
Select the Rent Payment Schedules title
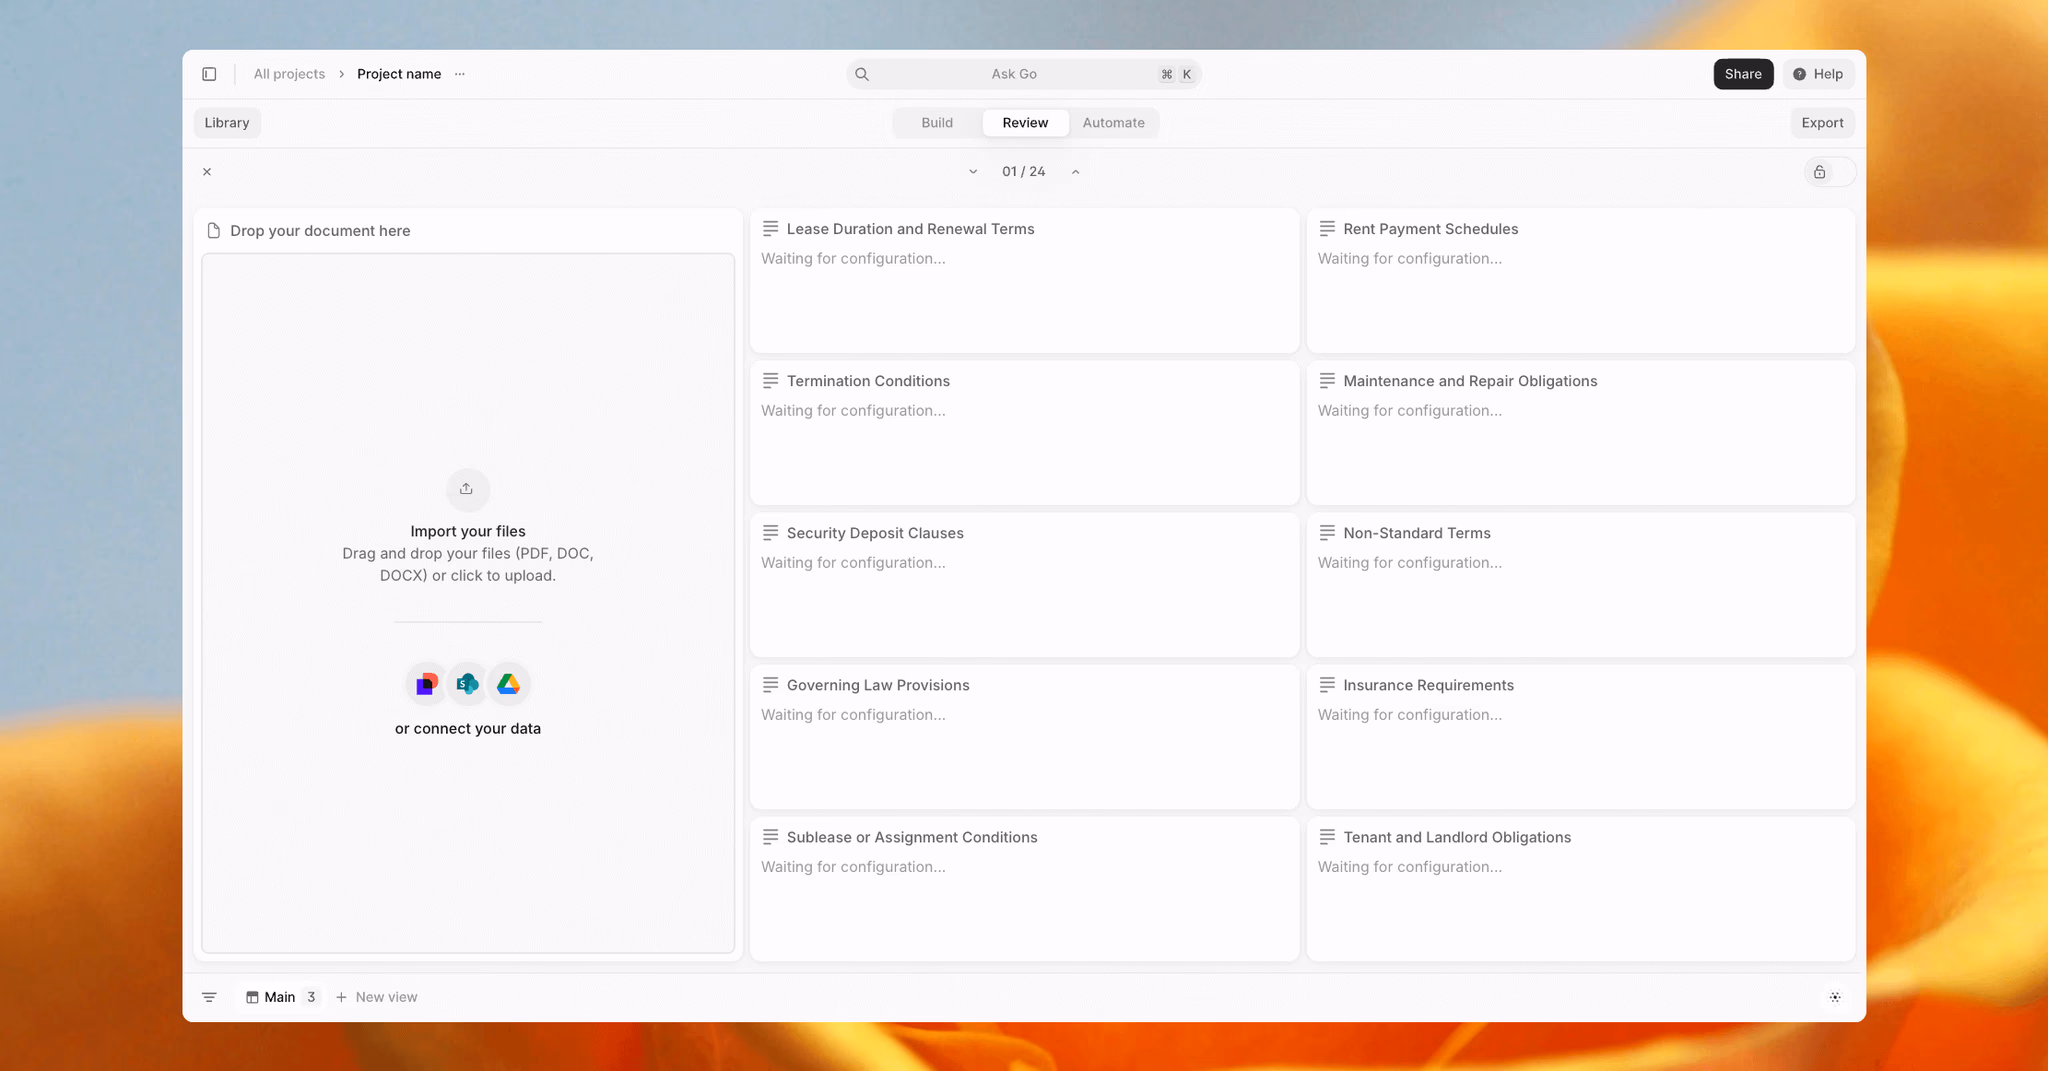(1430, 229)
